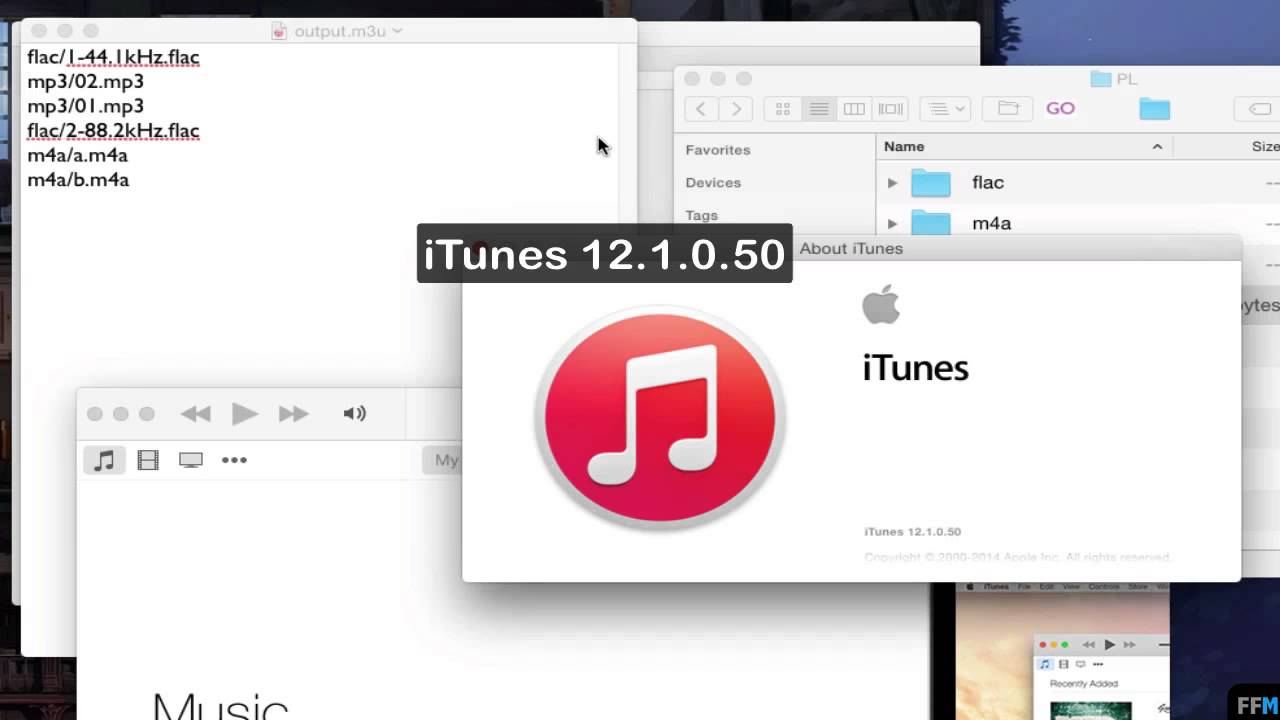
Task: Sort Finder list by Size column
Action: pos(1265,147)
